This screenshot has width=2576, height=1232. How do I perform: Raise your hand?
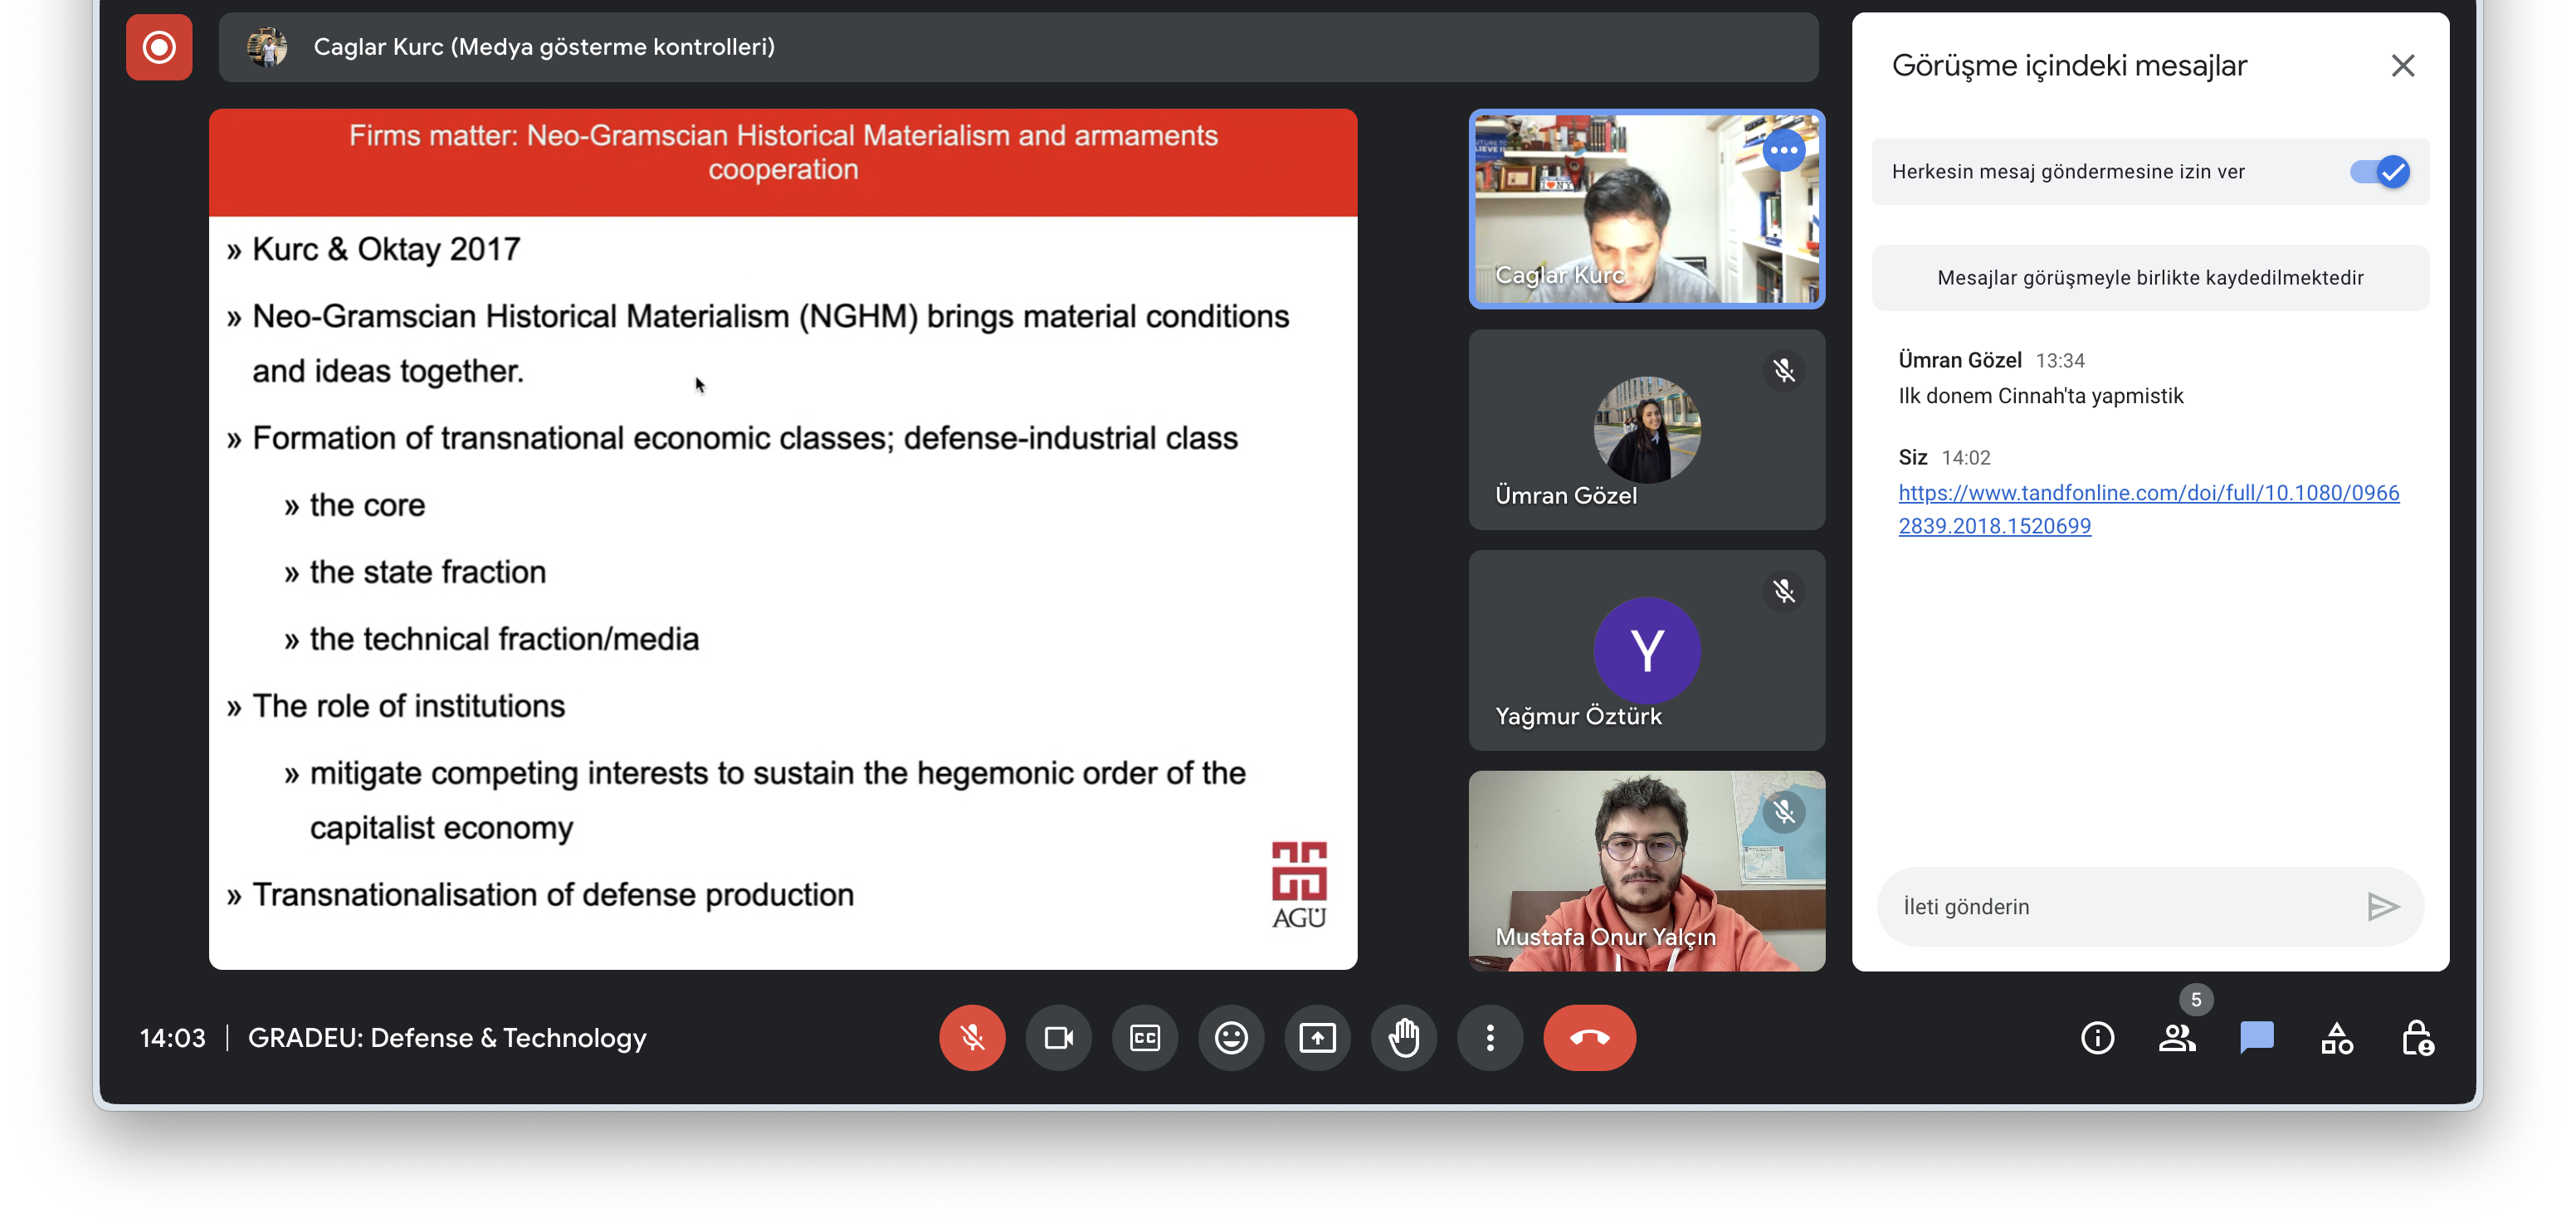tap(1404, 1038)
